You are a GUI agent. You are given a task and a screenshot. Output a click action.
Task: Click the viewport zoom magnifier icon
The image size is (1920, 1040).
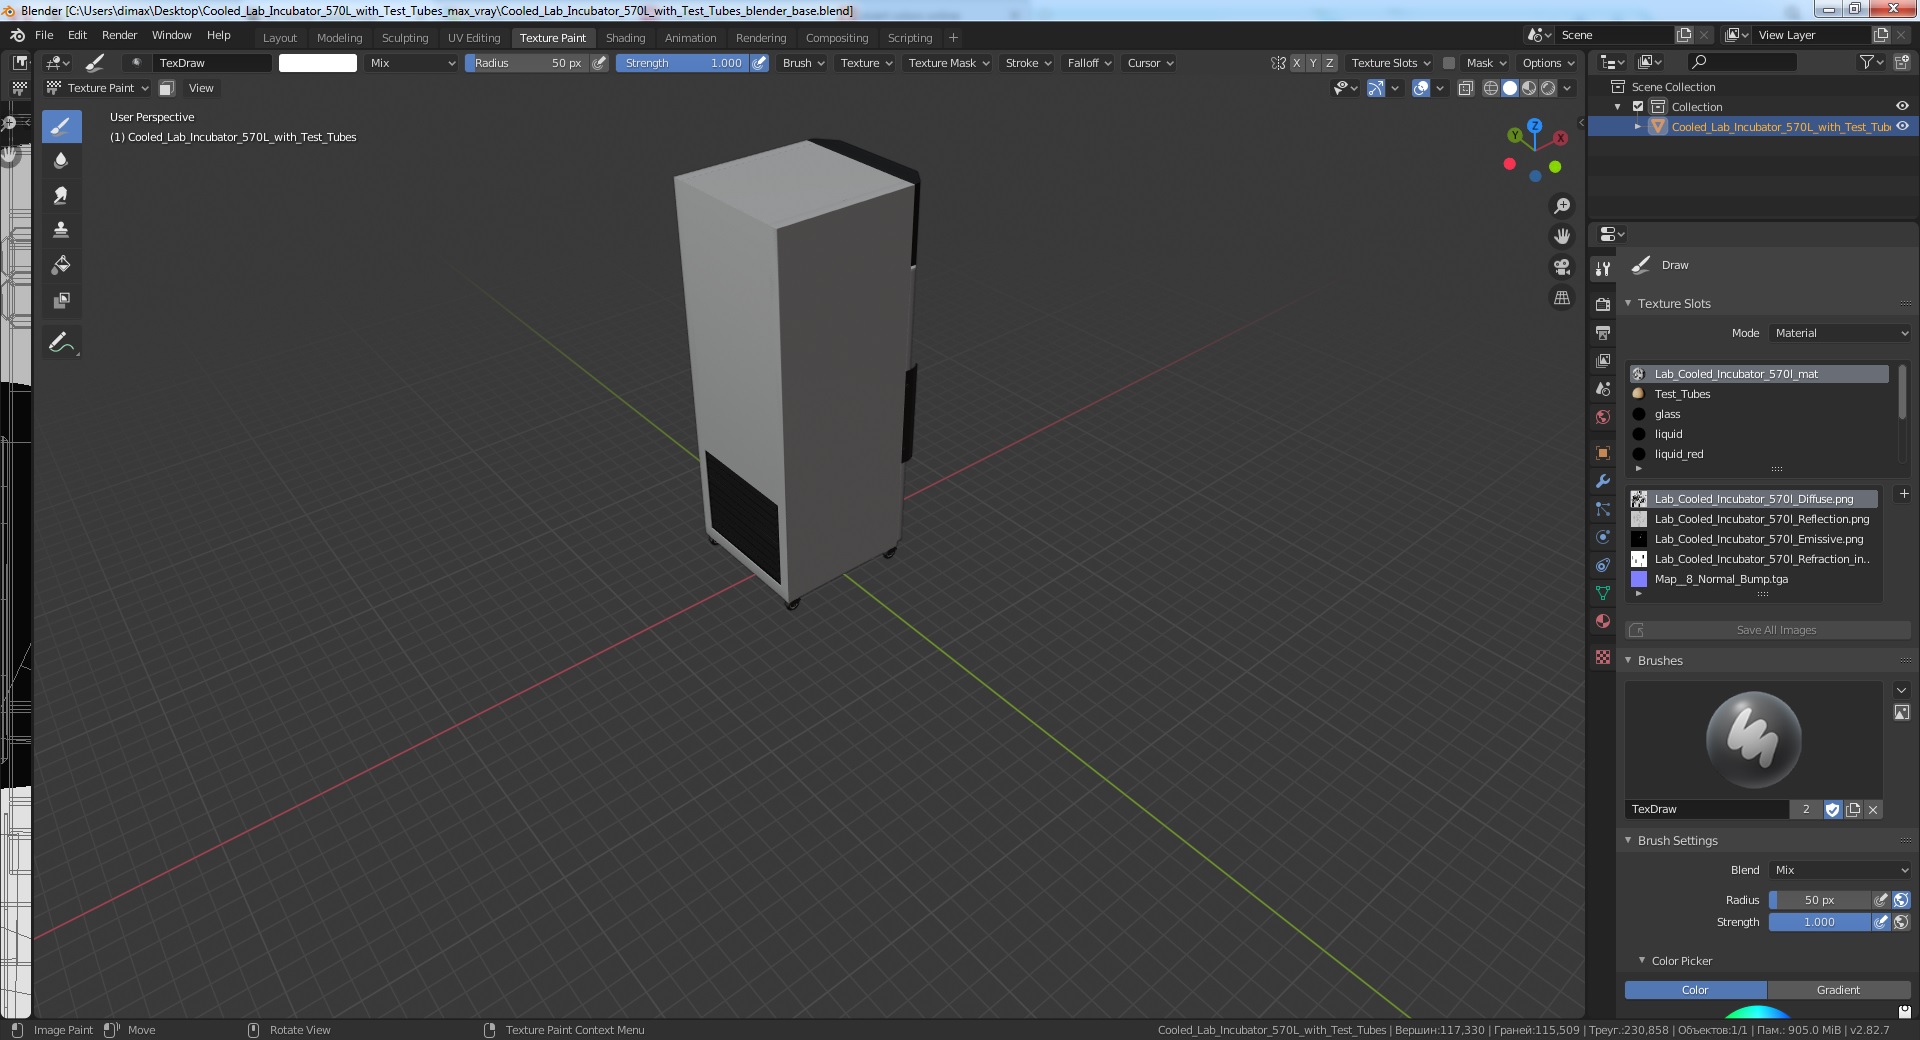tap(1561, 206)
